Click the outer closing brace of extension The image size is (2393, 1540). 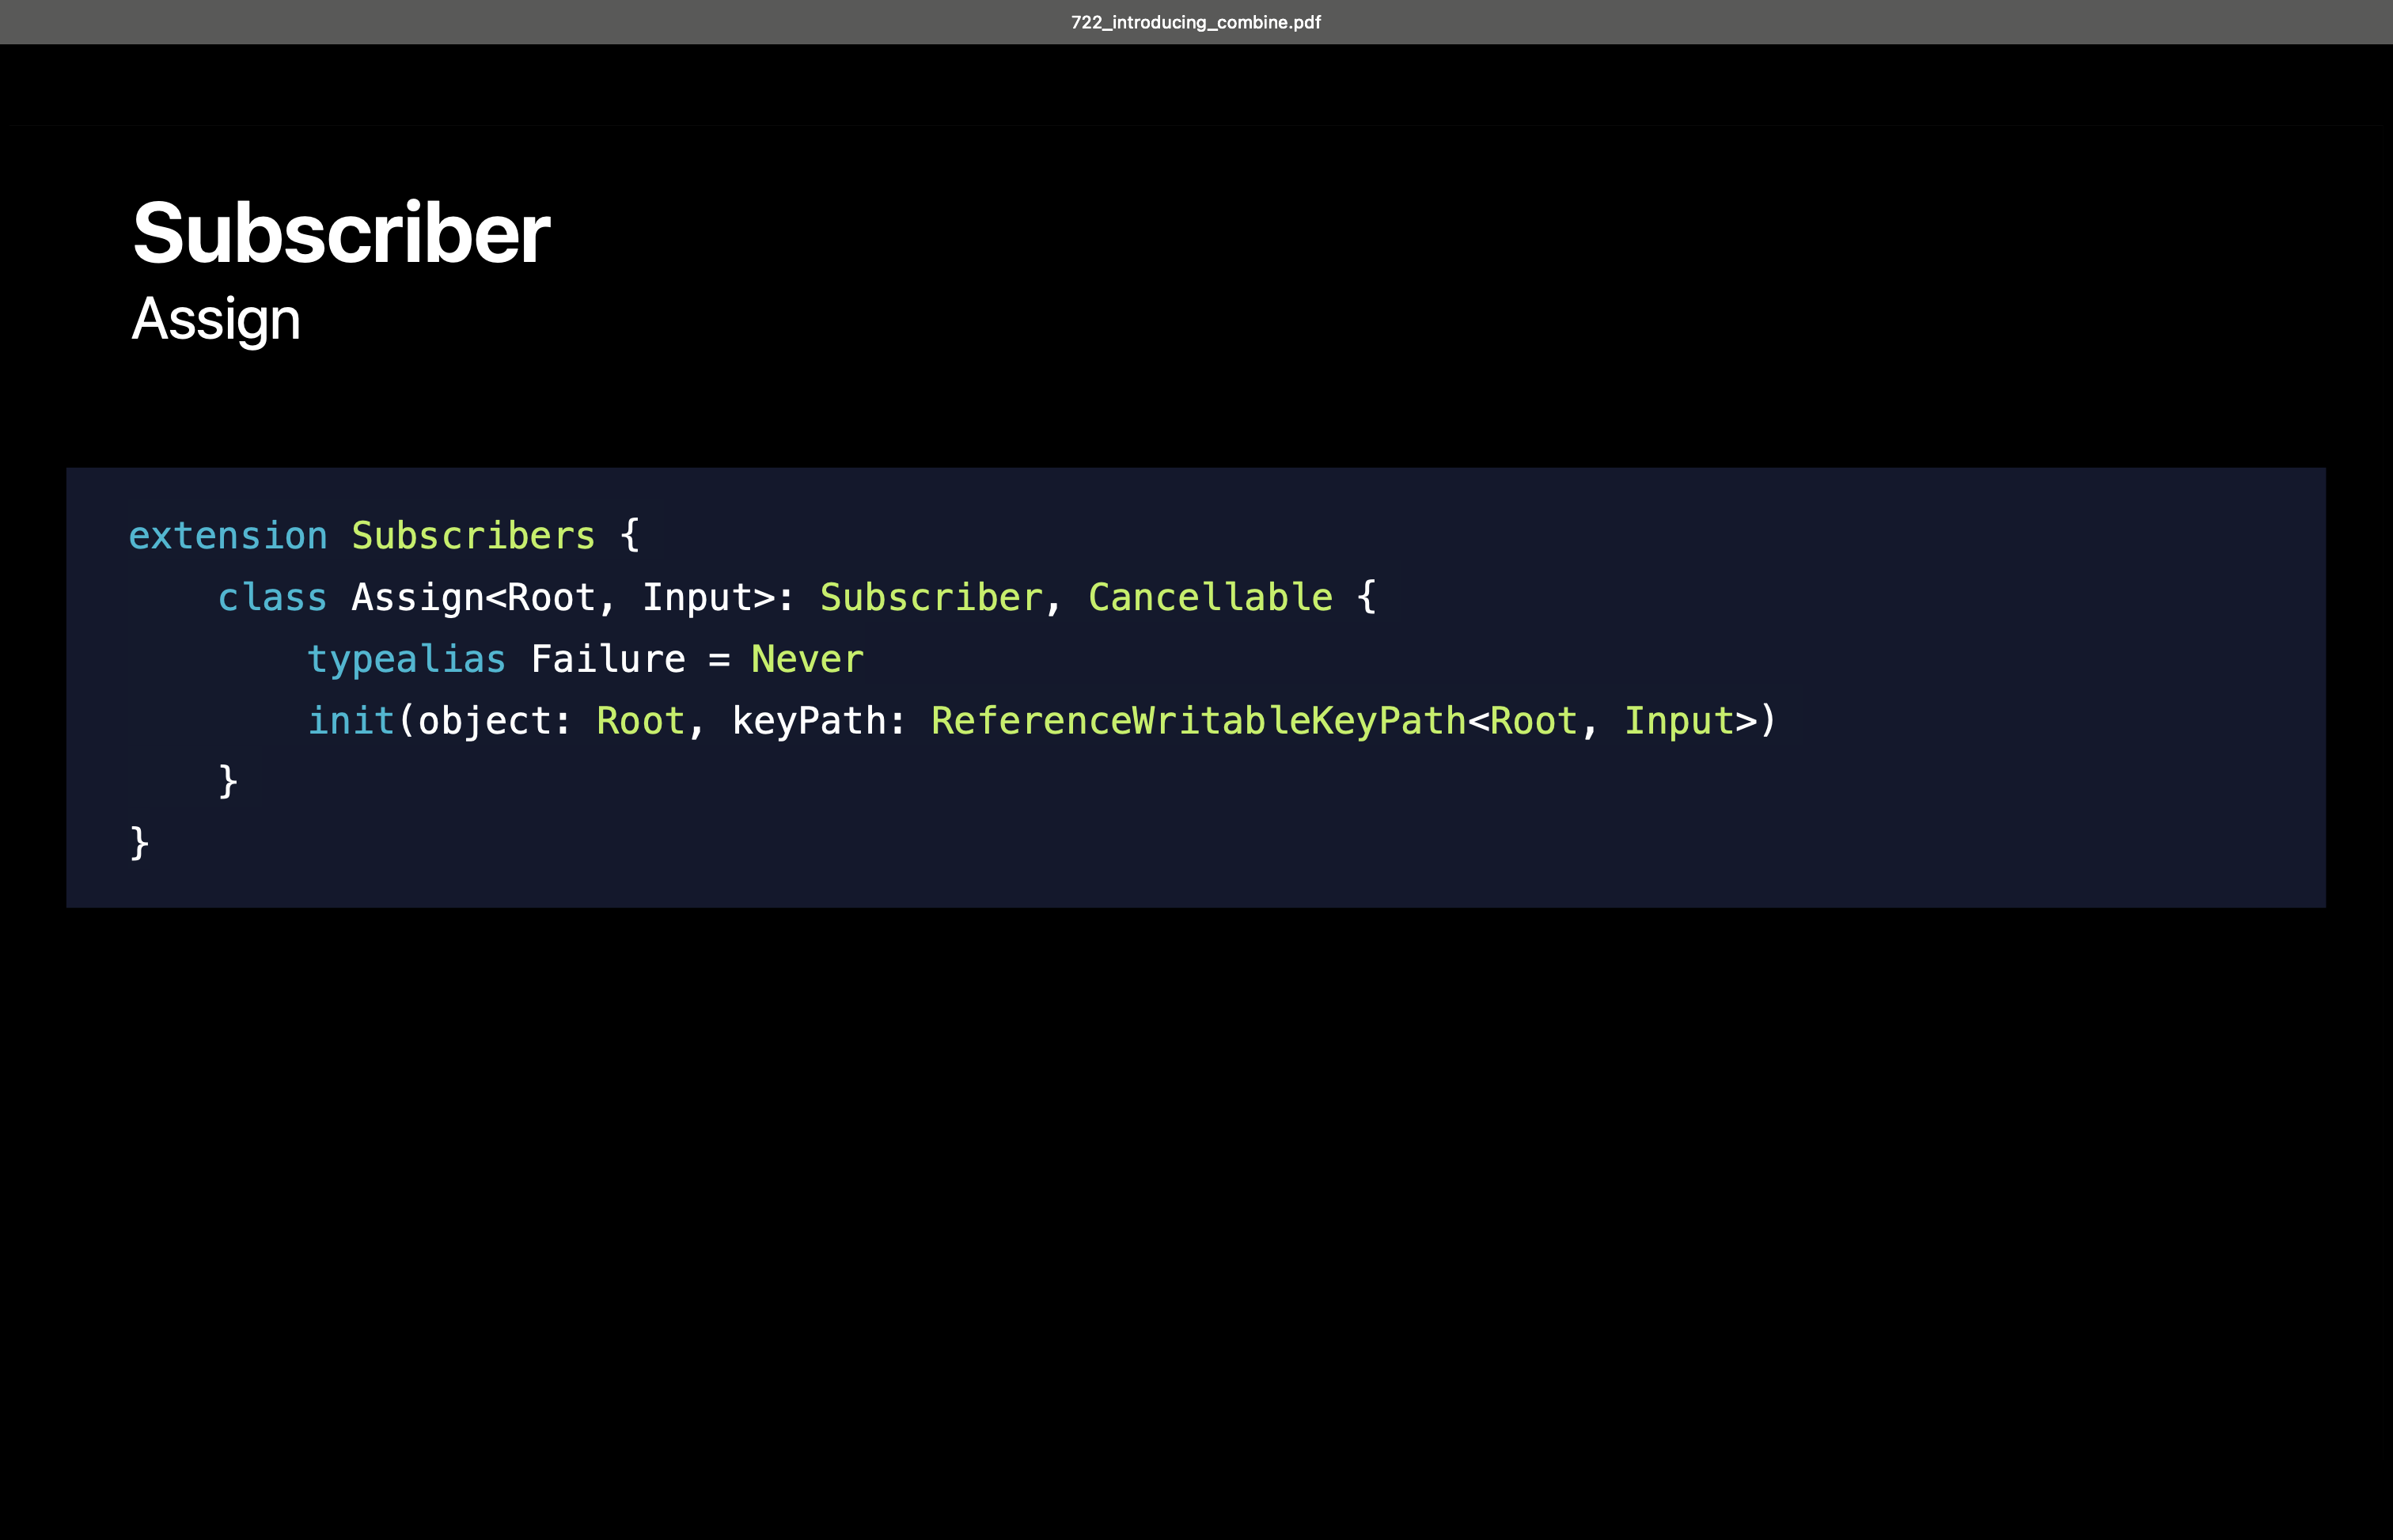[x=139, y=843]
